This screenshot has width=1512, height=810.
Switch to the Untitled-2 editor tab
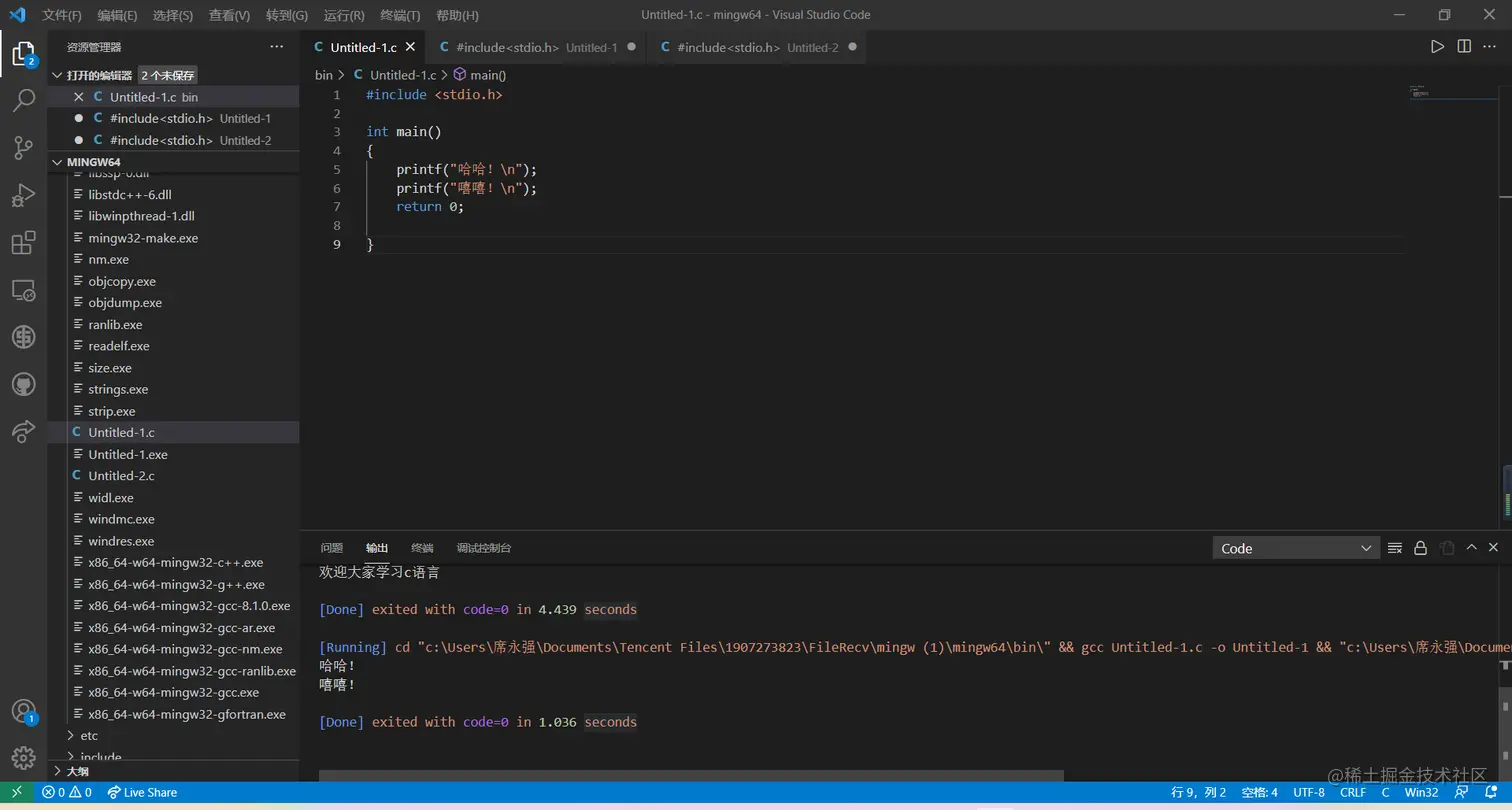(758, 47)
